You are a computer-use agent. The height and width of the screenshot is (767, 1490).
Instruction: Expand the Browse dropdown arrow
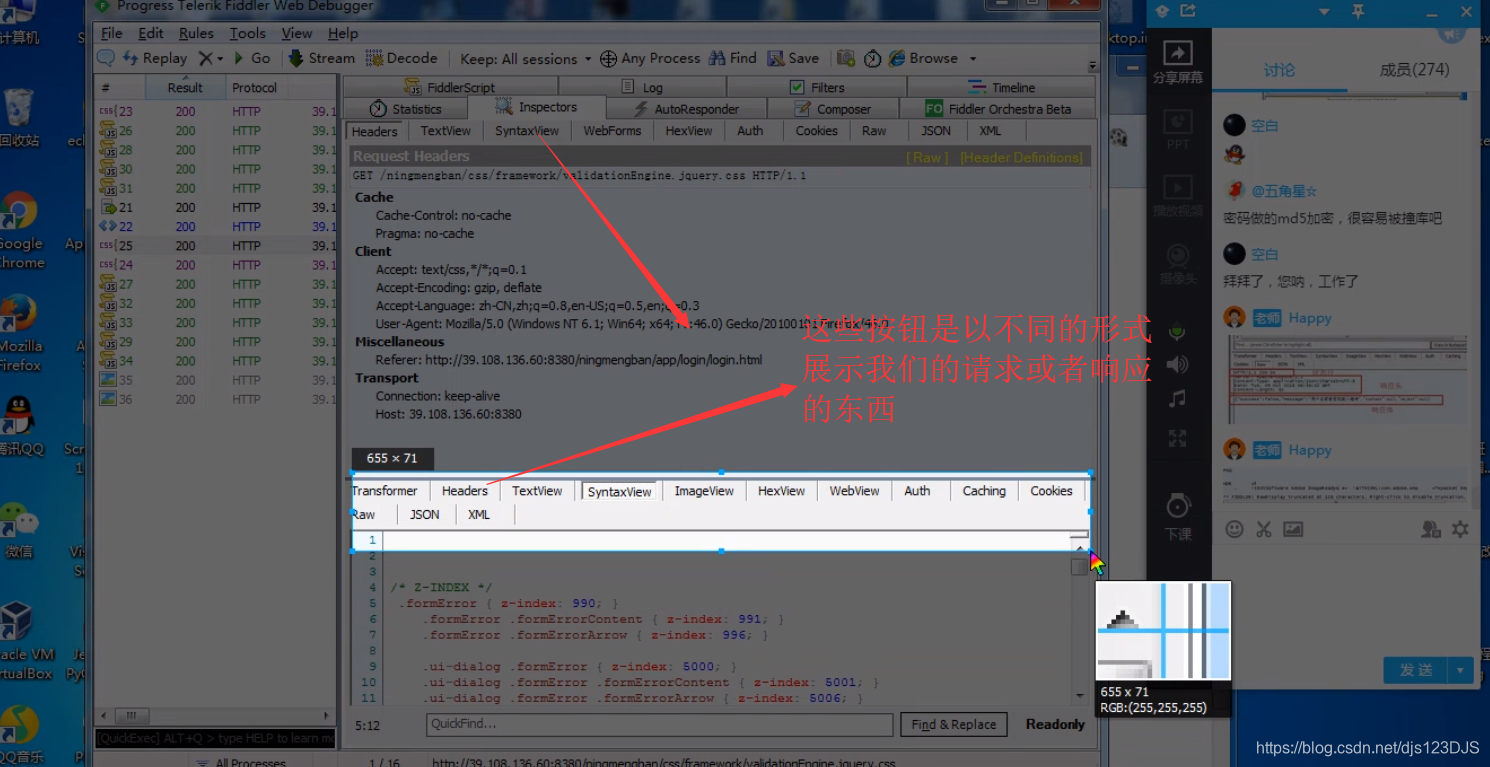[972, 59]
